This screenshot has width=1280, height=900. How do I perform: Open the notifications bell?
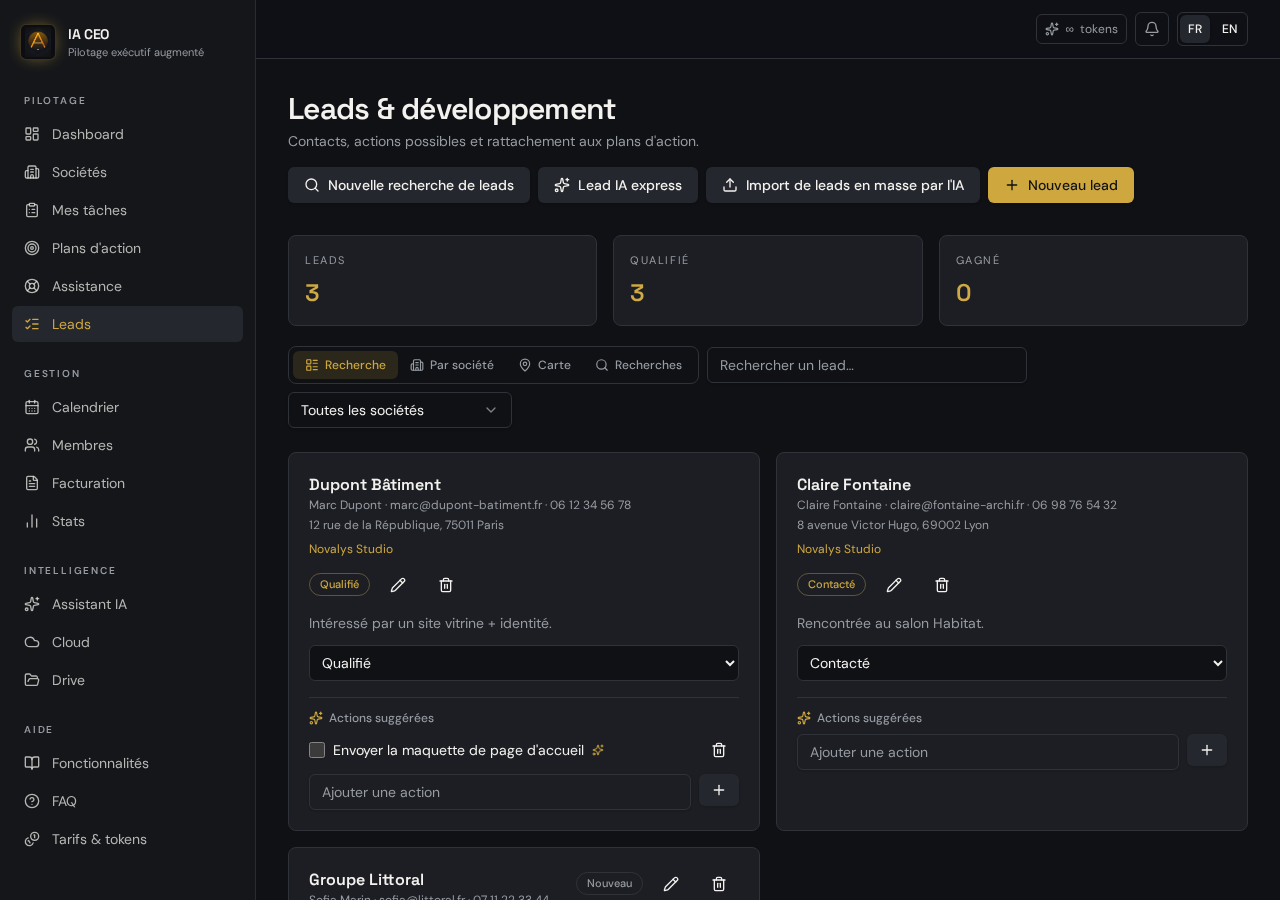pos(1152,29)
